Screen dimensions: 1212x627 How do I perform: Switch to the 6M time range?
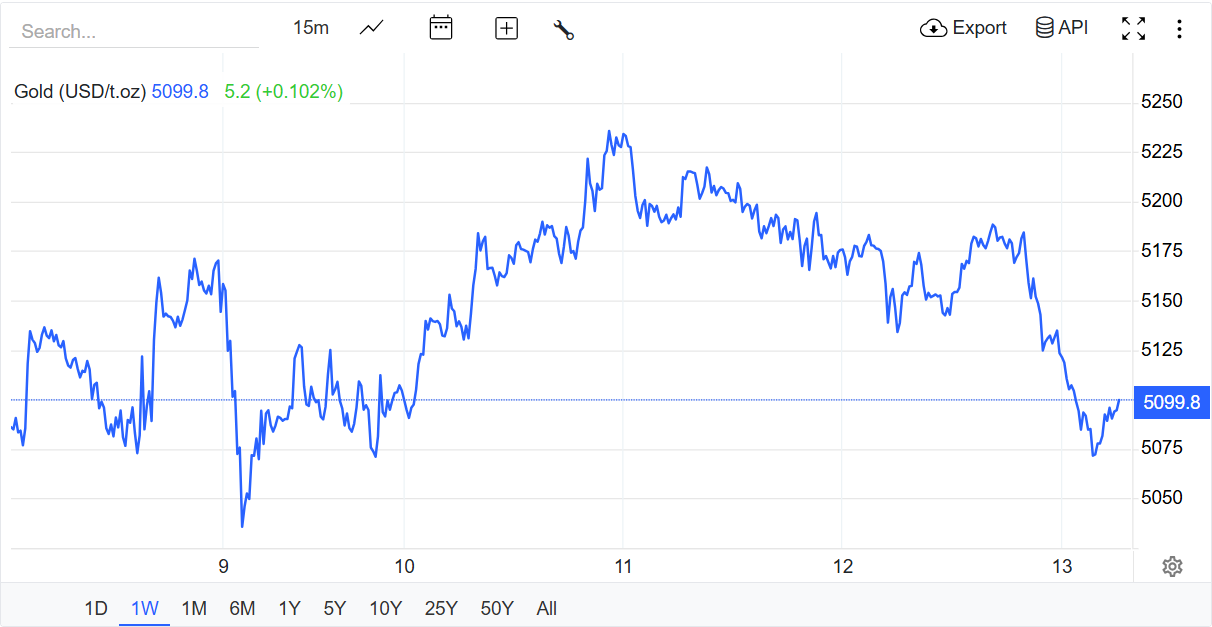(242, 608)
